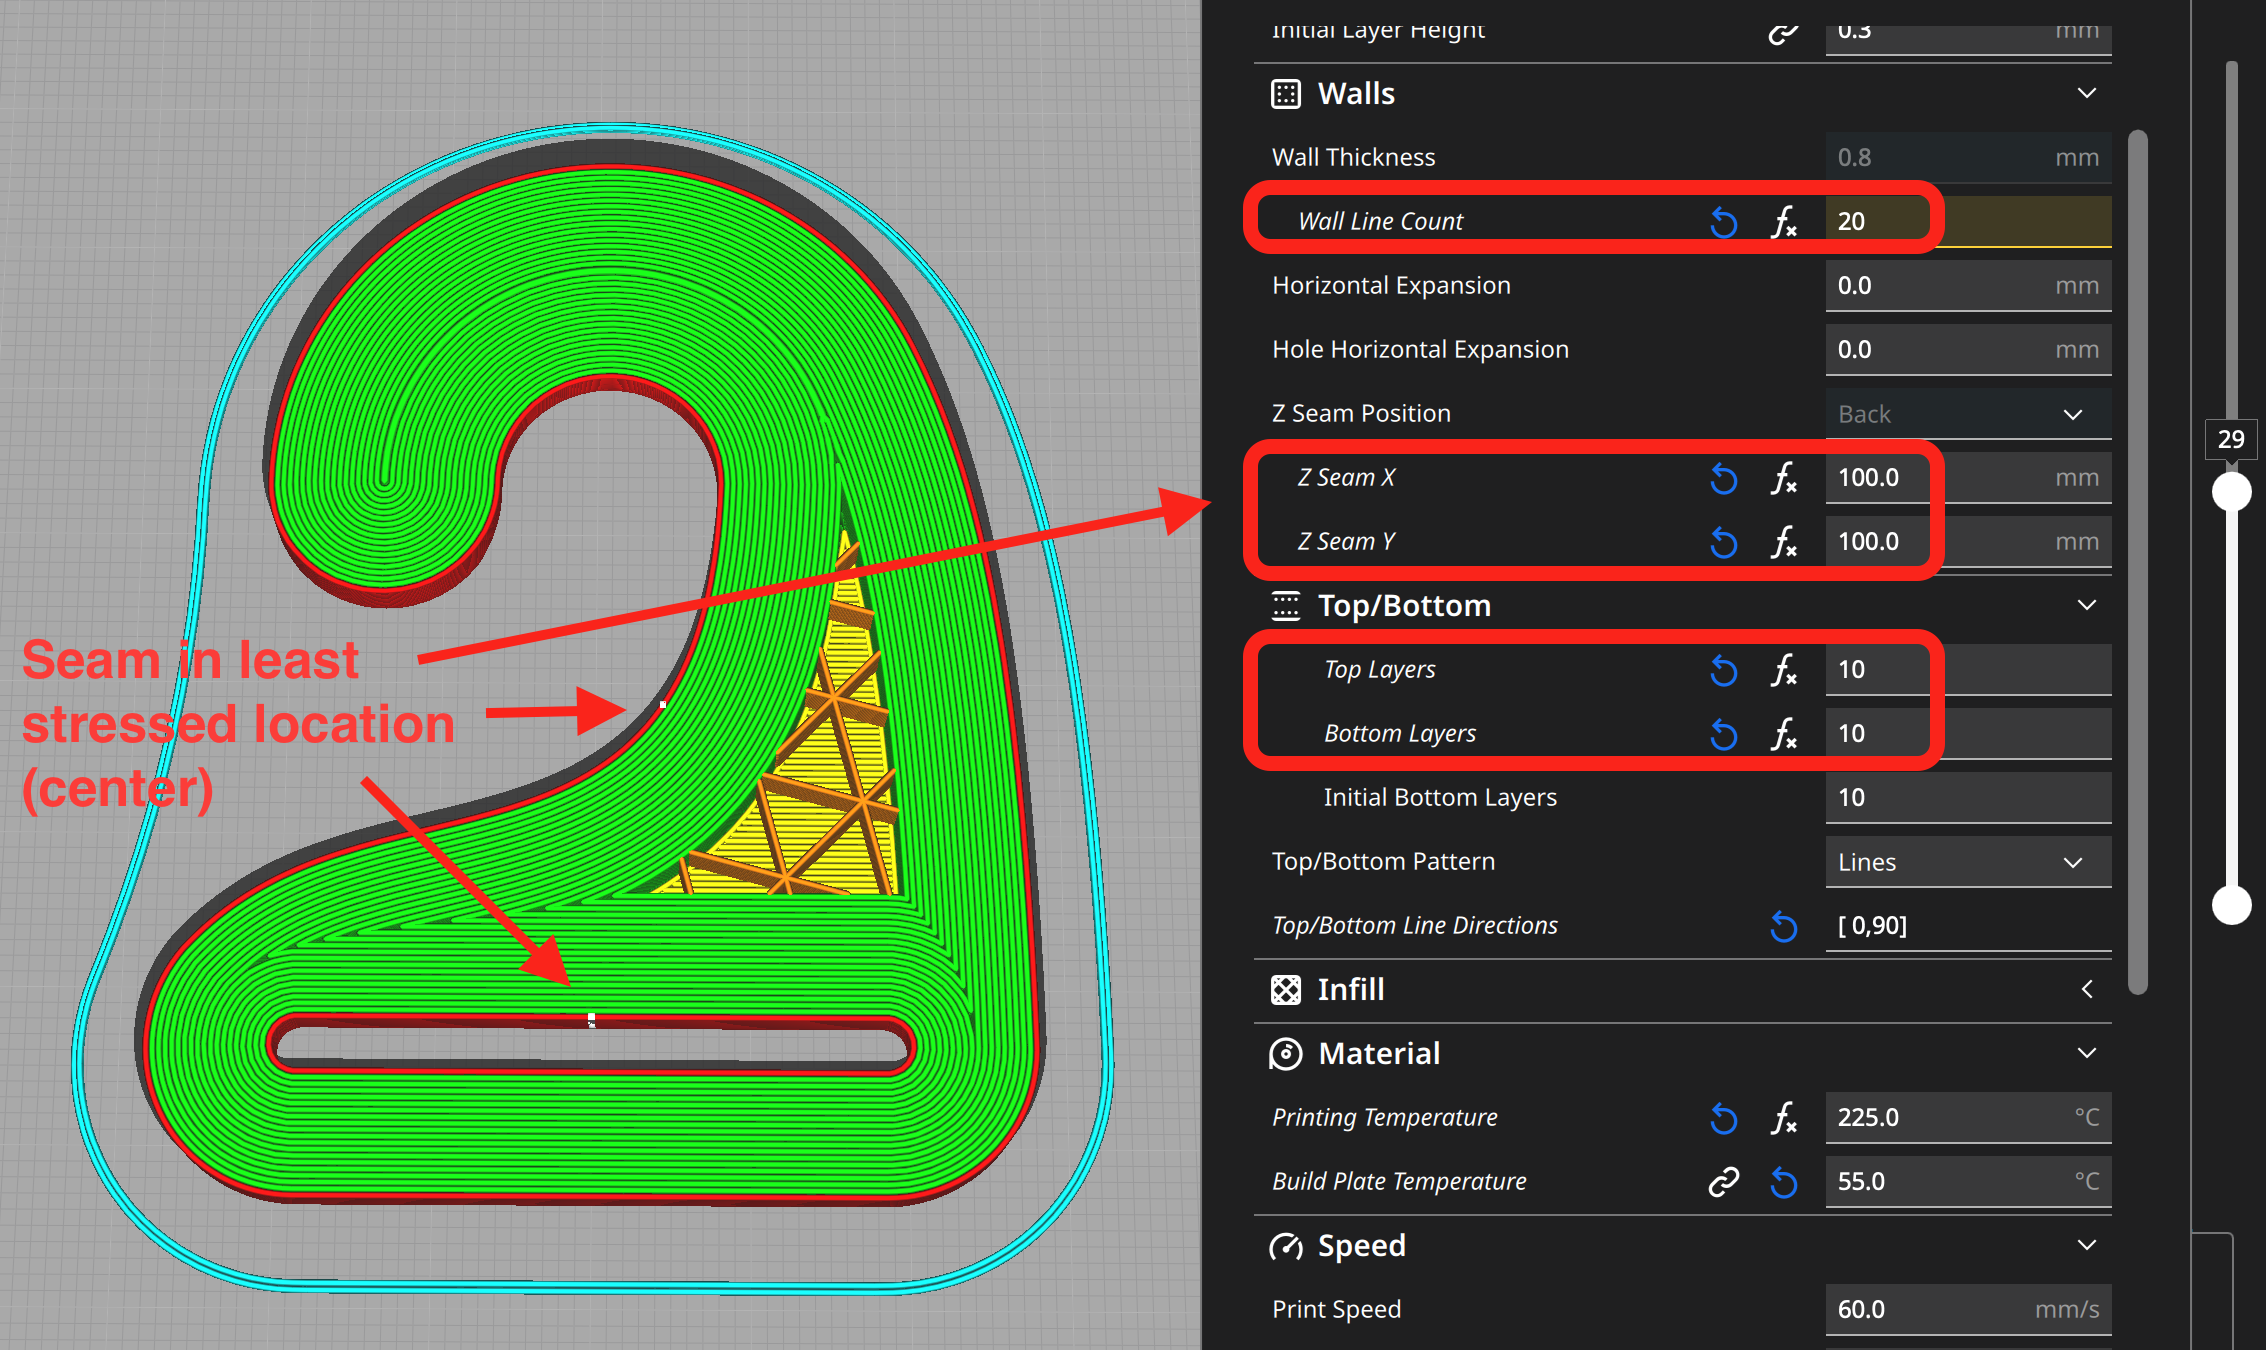Edit the Top Layers value field
2266x1350 pixels.
coord(1968,670)
